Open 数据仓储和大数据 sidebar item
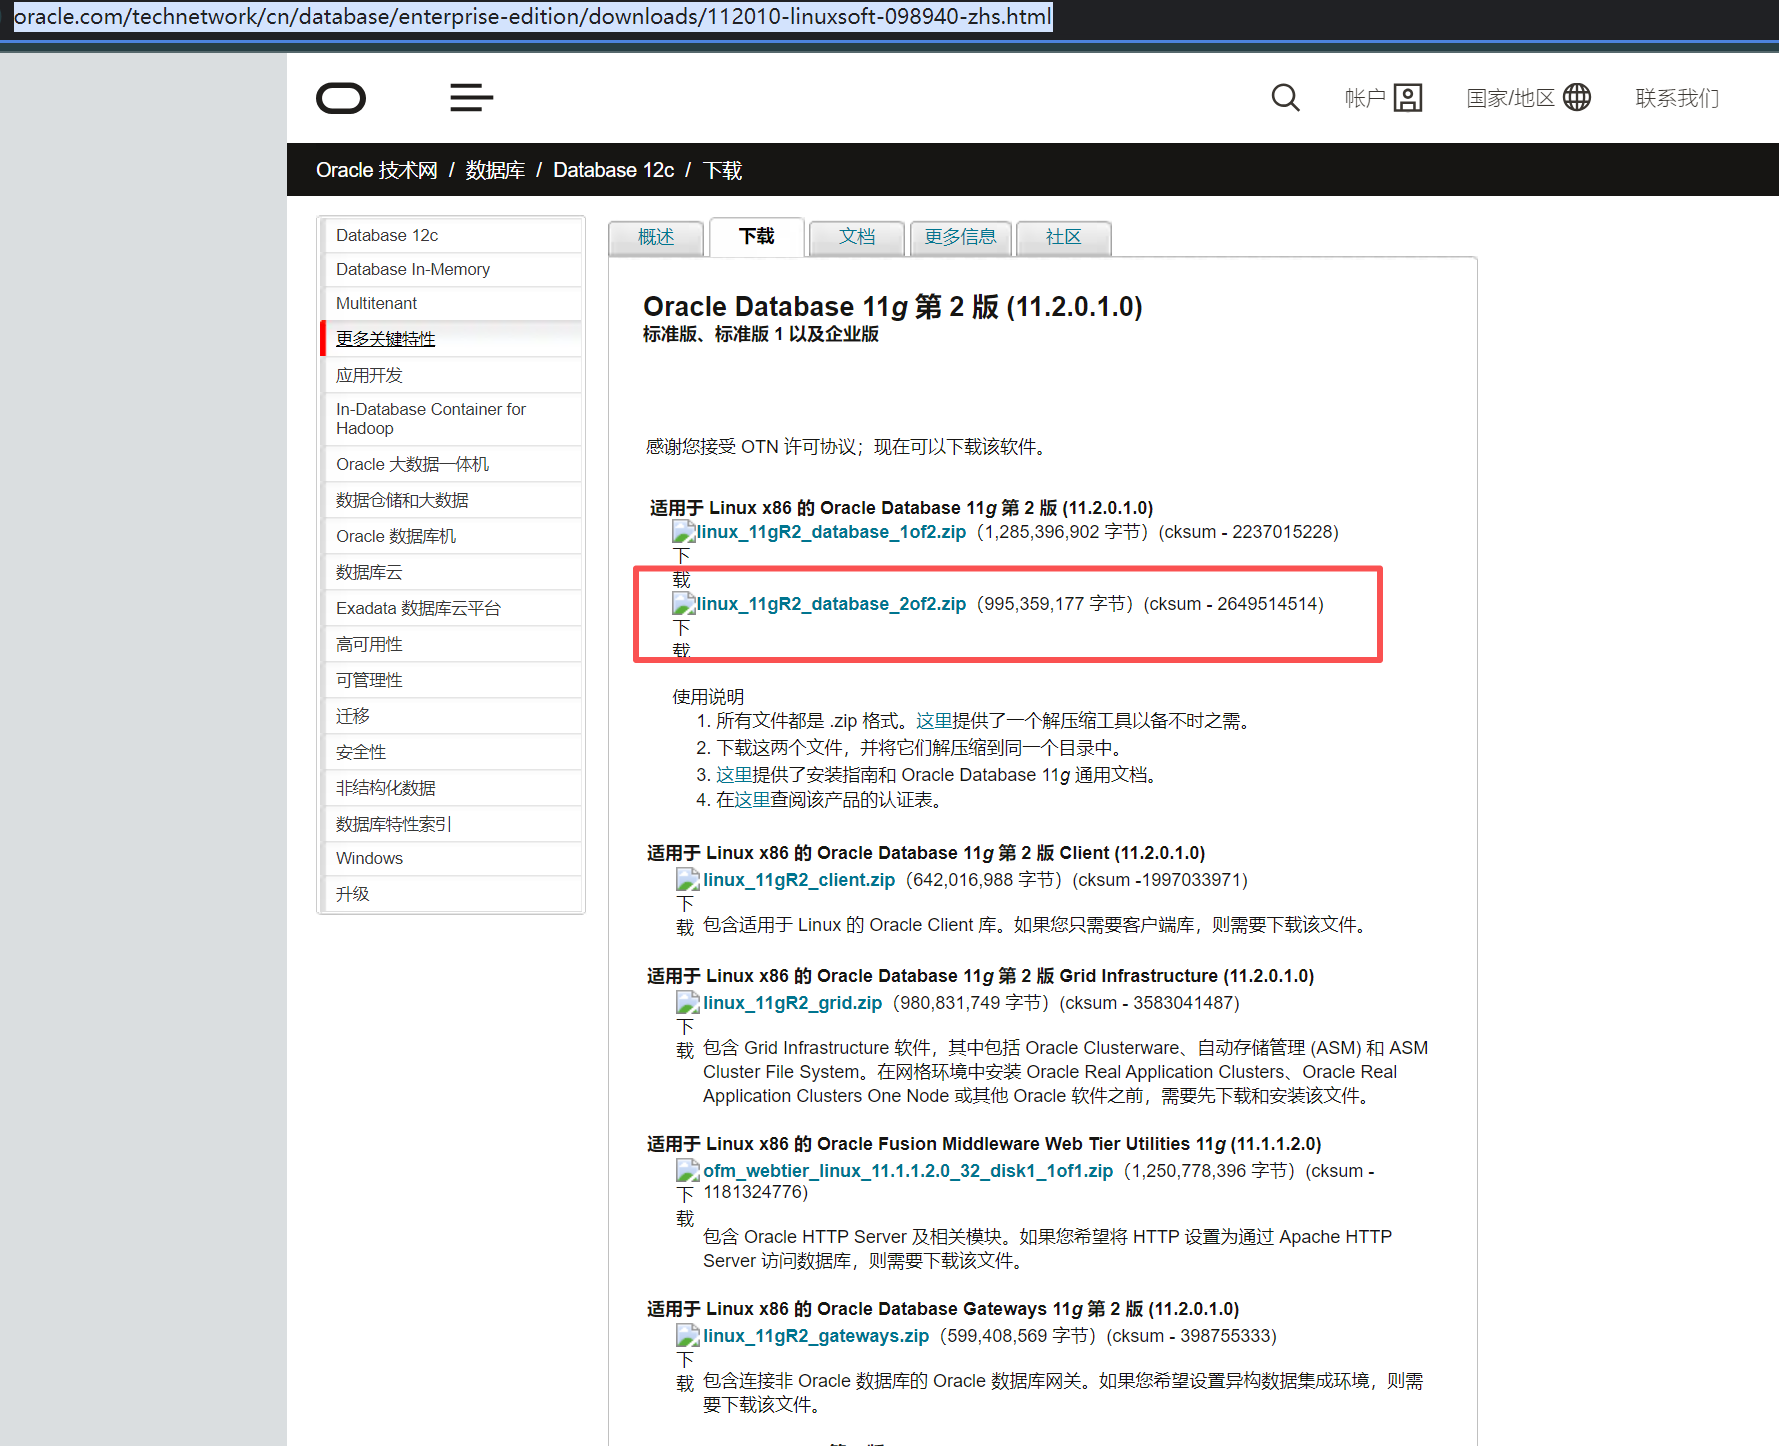The image size is (1779, 1446). click(452, 500)
